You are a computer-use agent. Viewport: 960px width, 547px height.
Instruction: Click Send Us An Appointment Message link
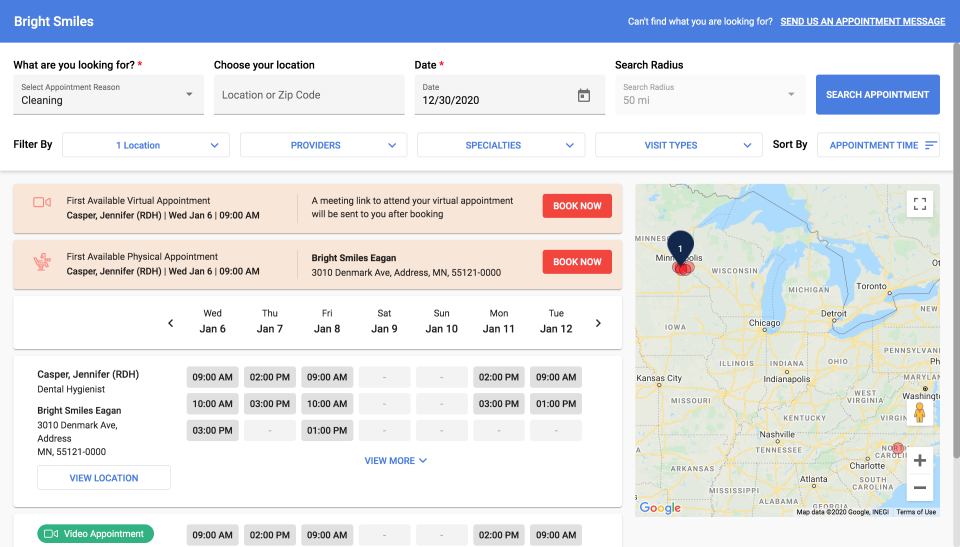(863, 21)
